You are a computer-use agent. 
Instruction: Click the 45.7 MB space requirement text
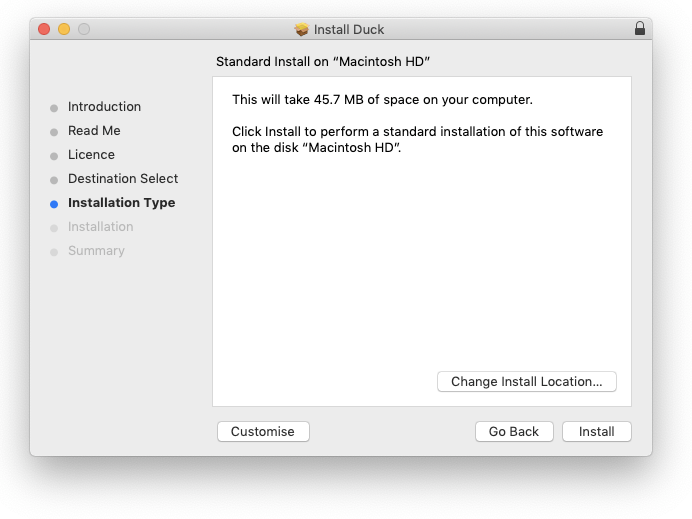tap(382, 100)
